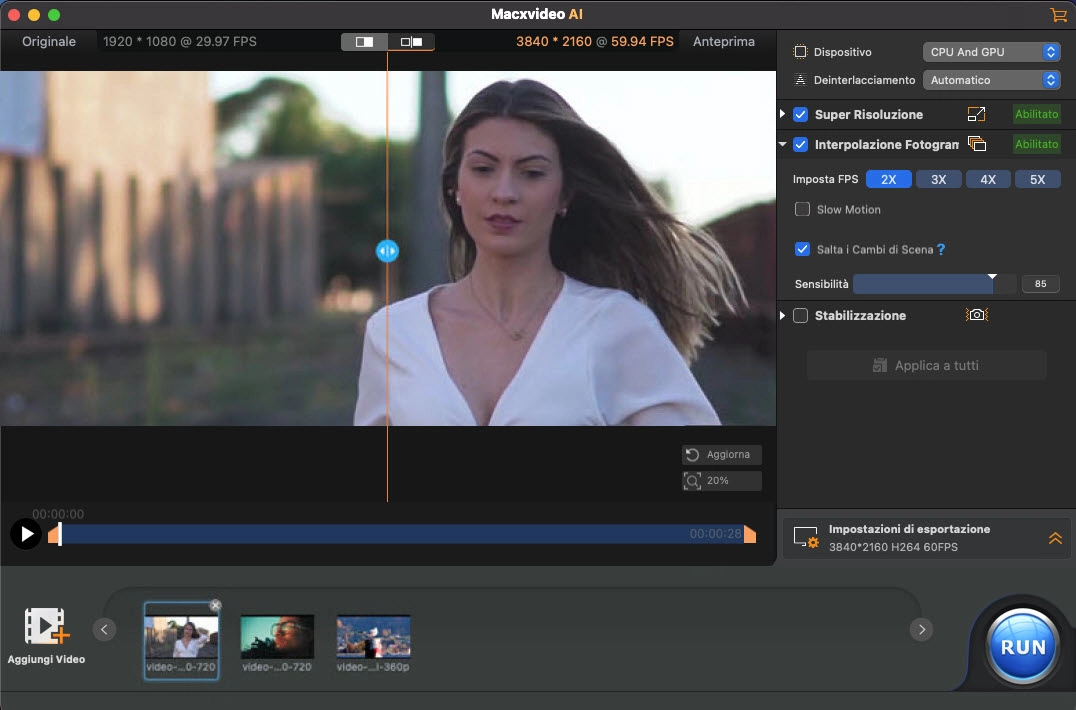The height and width of the screenshot is (710, 1076).
Task: Click the Add Video icon
Action: [x=46, y=627]
